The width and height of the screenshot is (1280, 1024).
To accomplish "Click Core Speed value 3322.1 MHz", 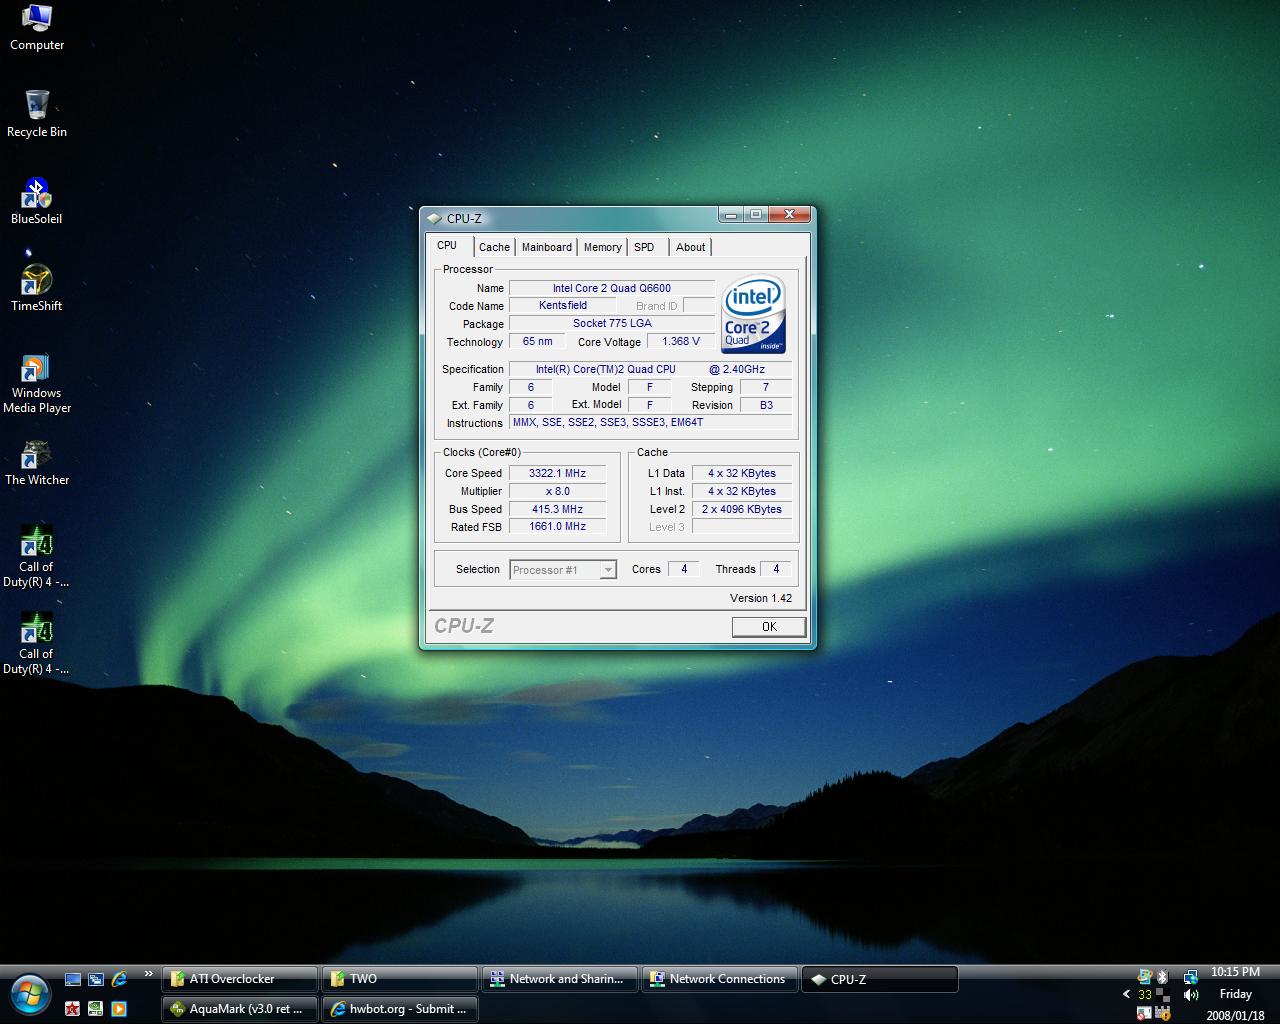I will pos(558,473).
